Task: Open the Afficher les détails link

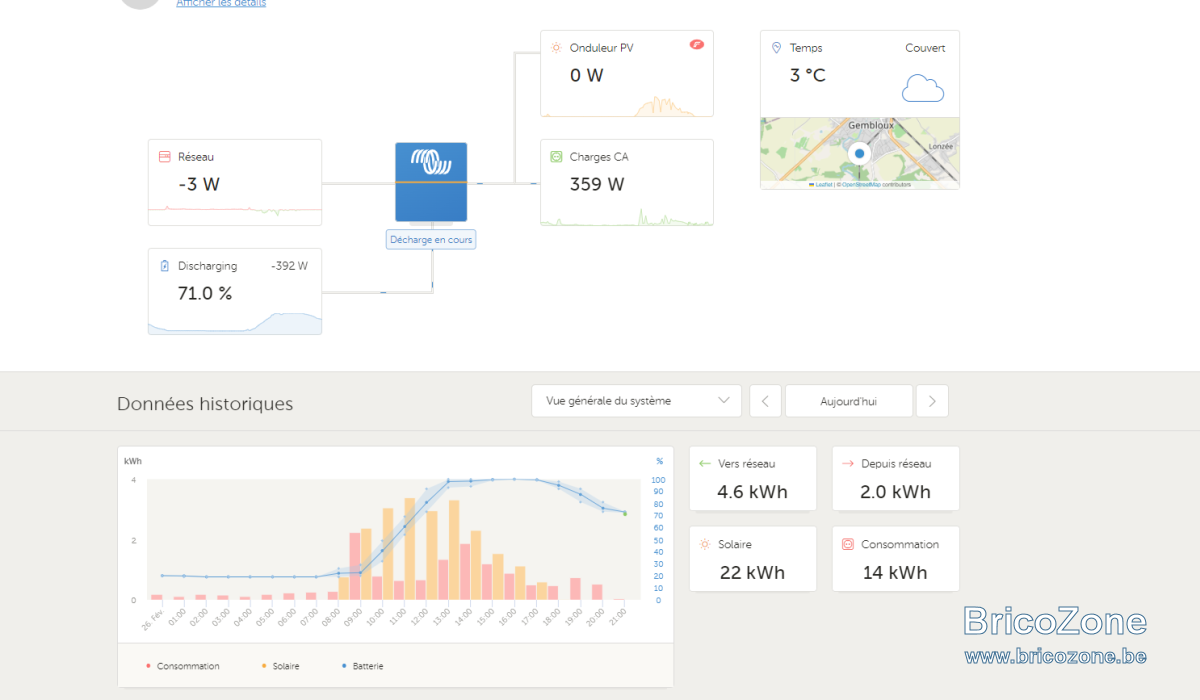Action: coord(221,3)
